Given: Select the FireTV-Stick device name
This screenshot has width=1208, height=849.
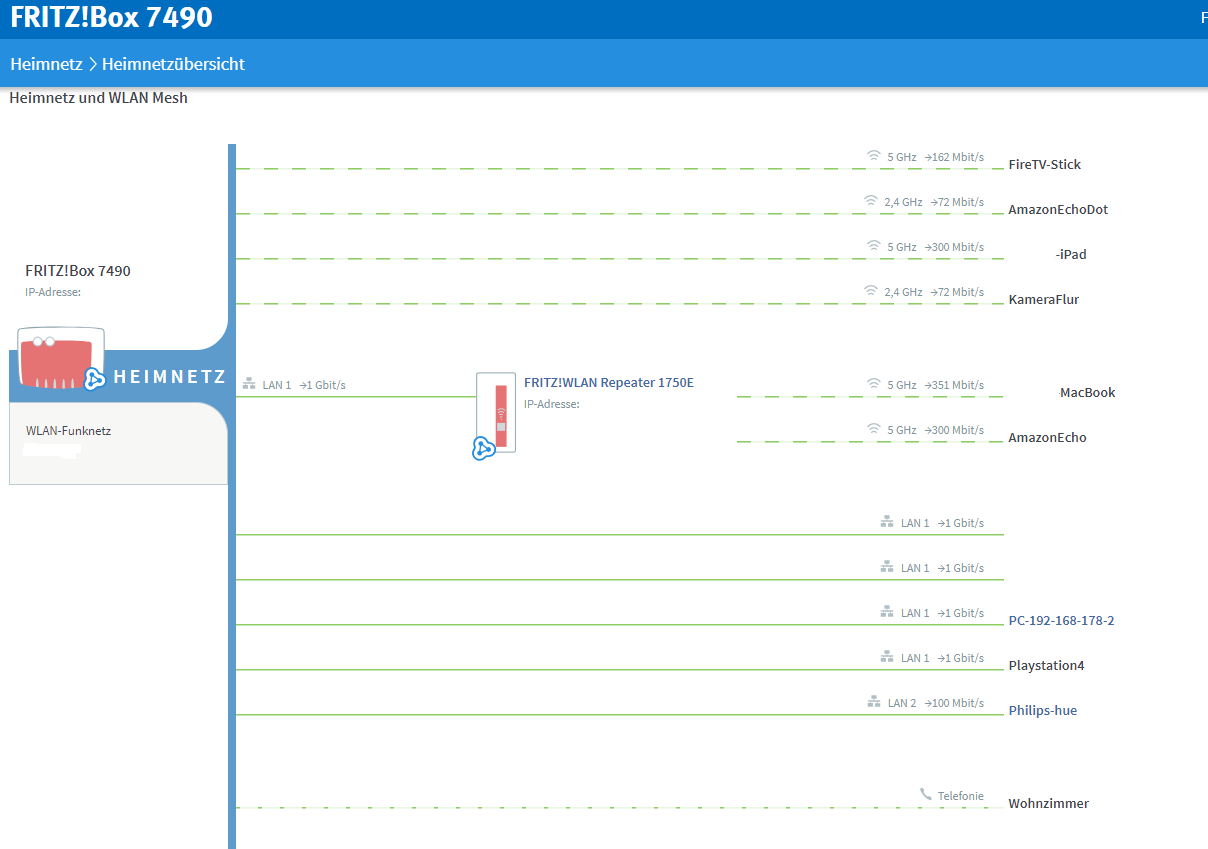Looking at the screenshot, I should [x=1044, y=165].
